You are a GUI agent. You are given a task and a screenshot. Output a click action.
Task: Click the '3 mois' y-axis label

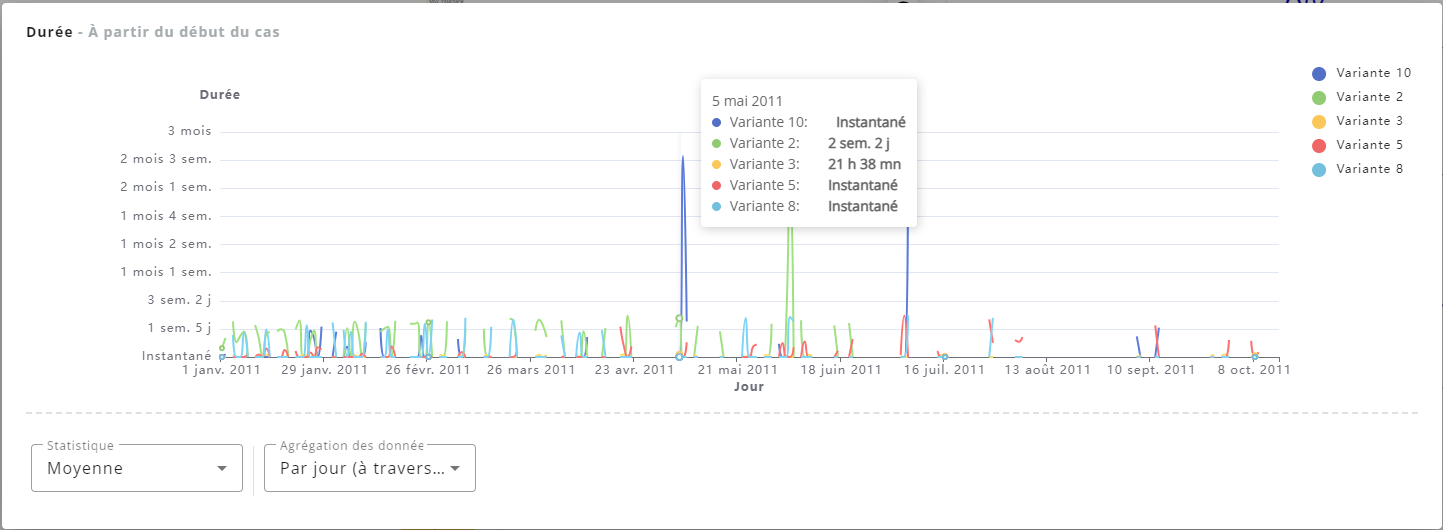pyautogui.click(x=190, y=131)
